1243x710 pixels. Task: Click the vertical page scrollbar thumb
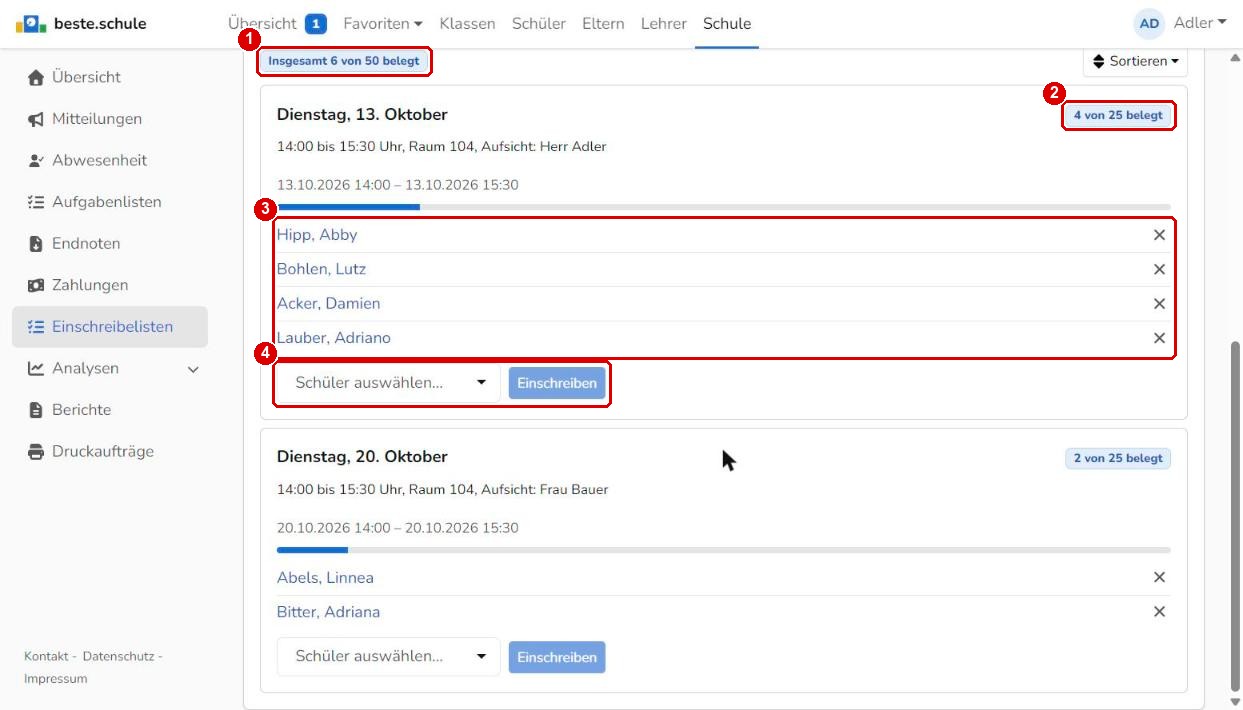[1235, 515]
